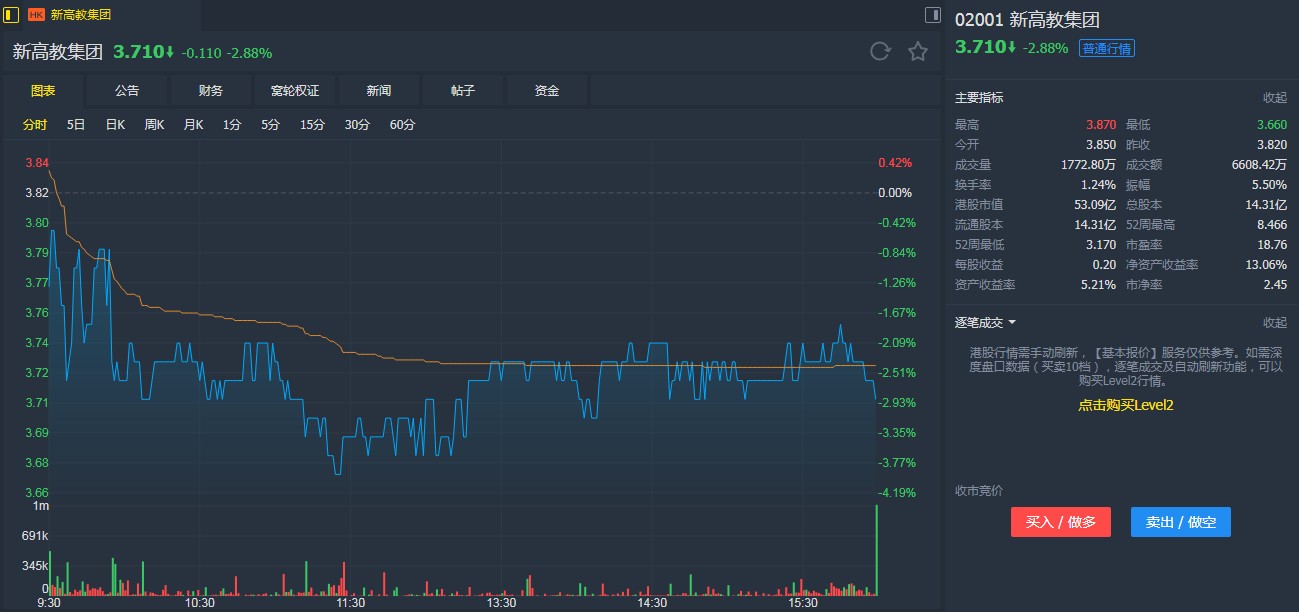Expand the 逐笔成交 dropdown arrow
The height and width of the screenshot is (612, 1299).
[x=1012, y=322]
